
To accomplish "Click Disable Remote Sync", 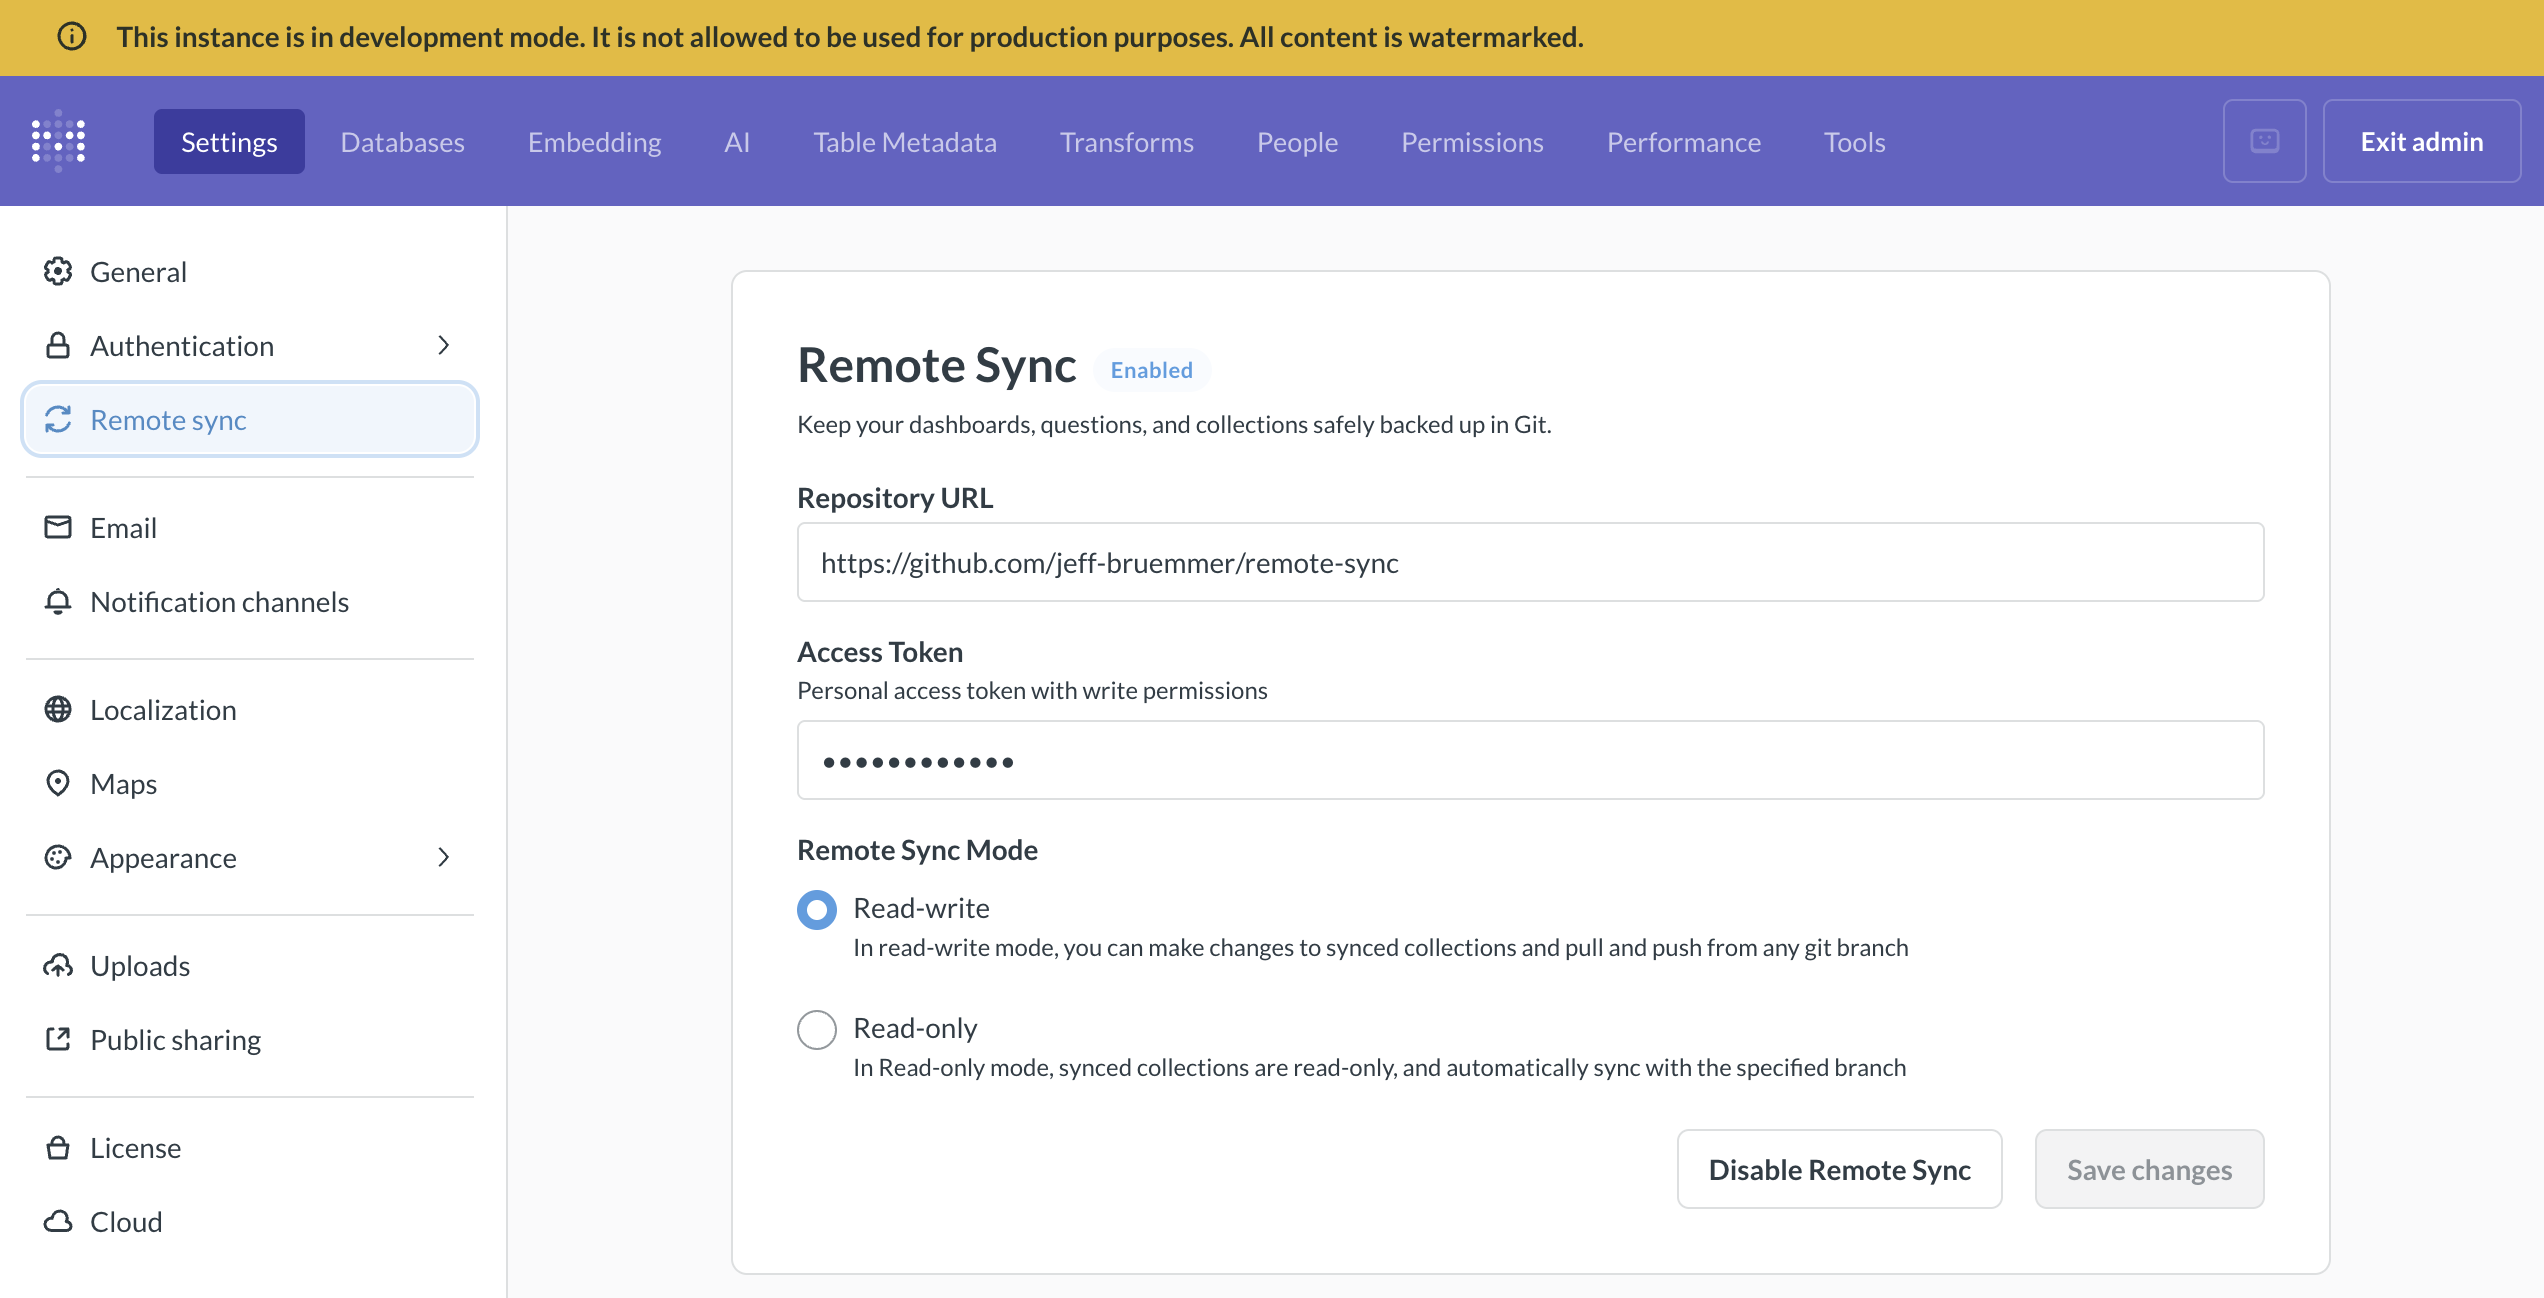I will (1839, 1169).
